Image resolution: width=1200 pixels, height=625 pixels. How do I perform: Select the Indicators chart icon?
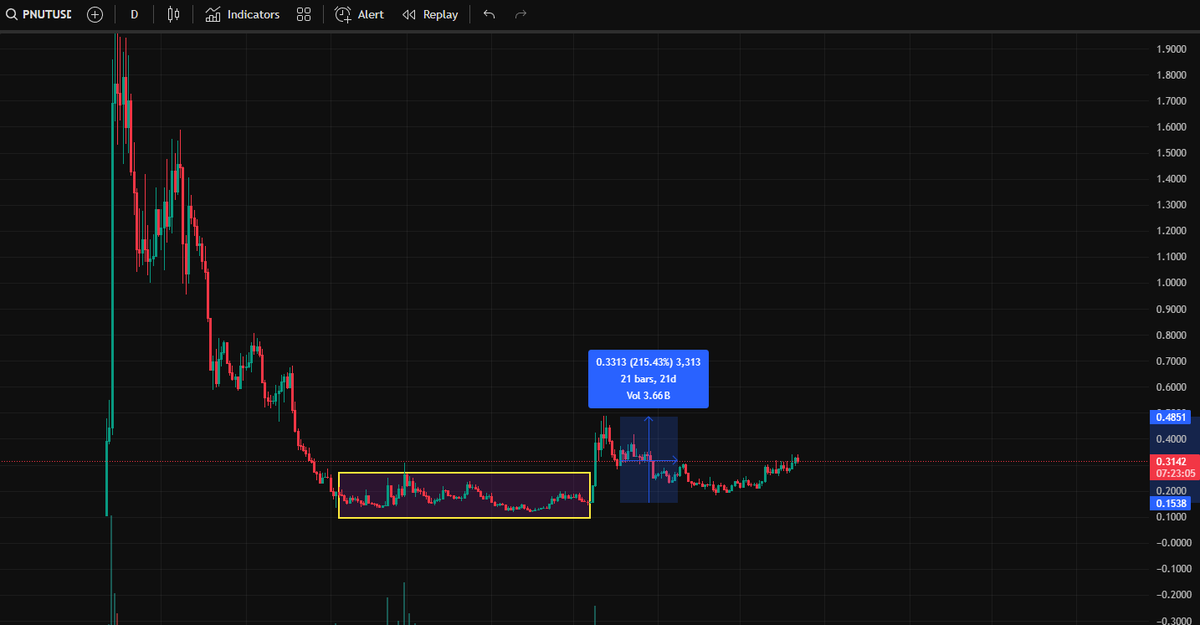click(x=211, y=14)
